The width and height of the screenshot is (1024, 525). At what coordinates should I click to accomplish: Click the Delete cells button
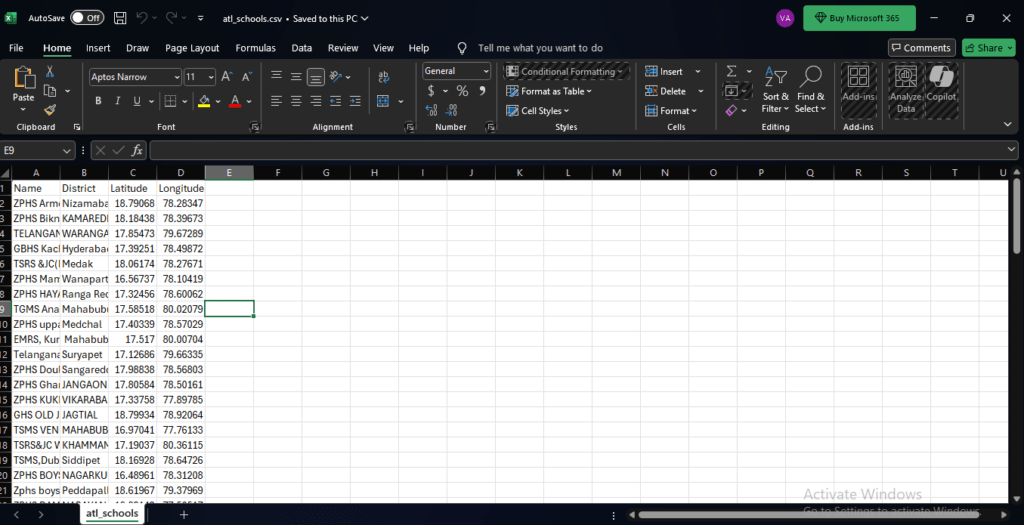pyautogui.click(x=665, y=91)
